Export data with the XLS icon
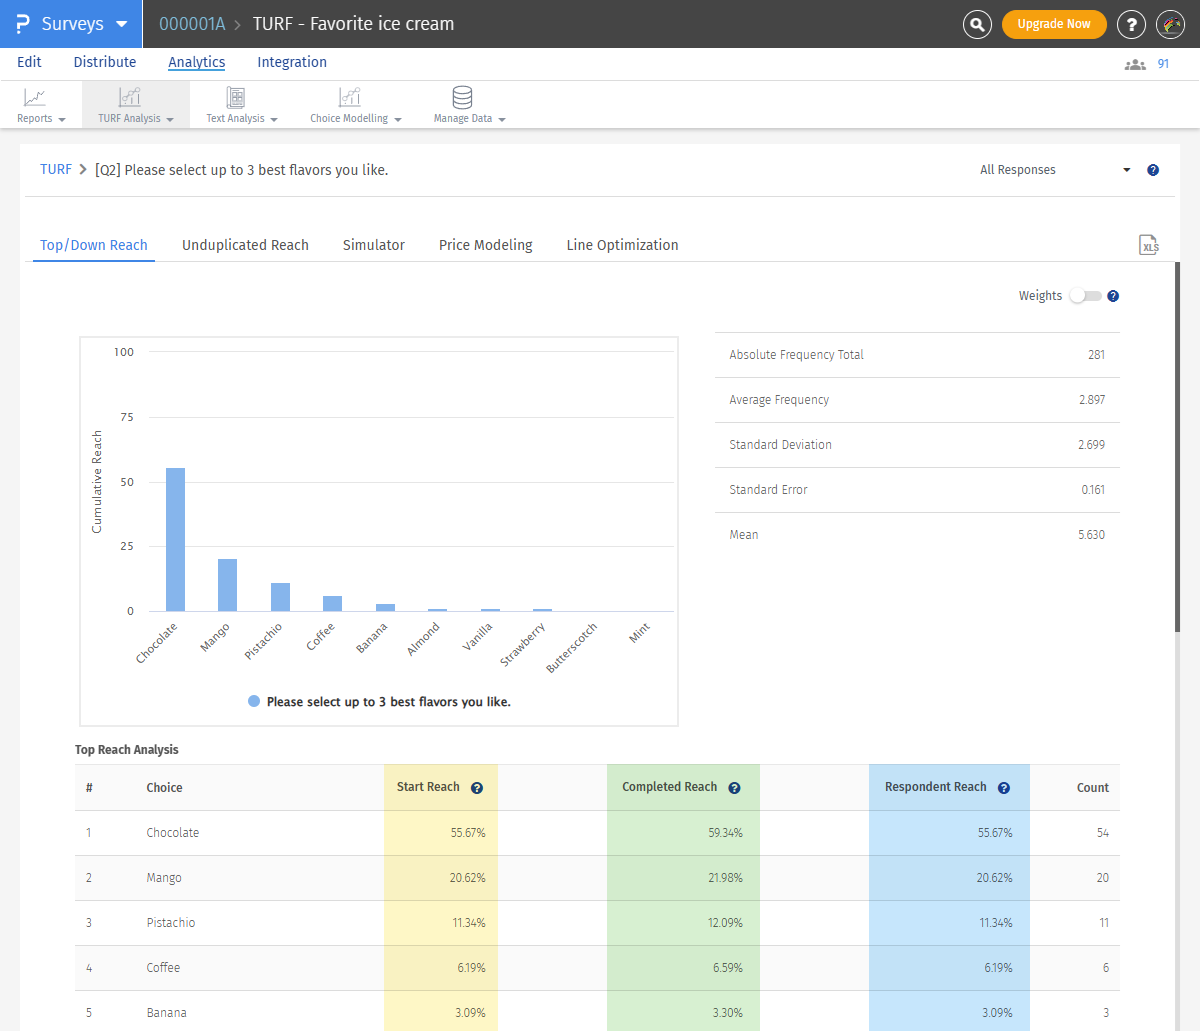1200x1031 pixels. [1149, 245]
